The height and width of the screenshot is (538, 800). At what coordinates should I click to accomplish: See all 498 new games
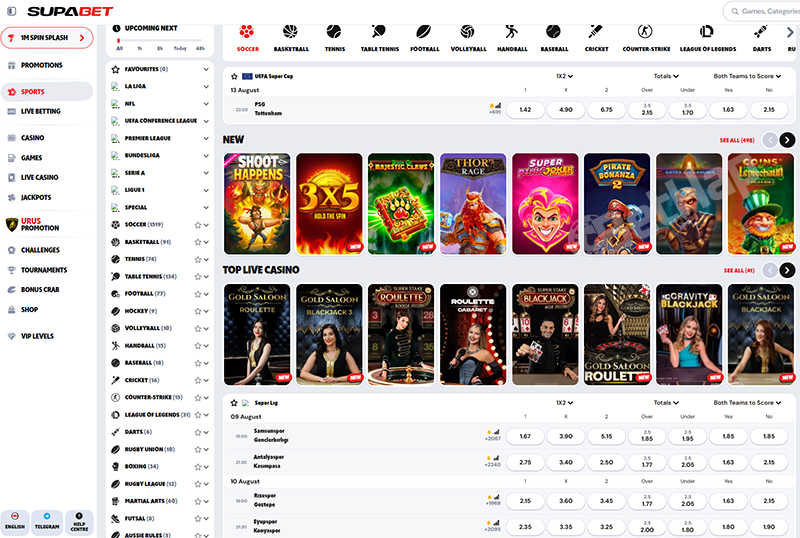tap(737, 140)
